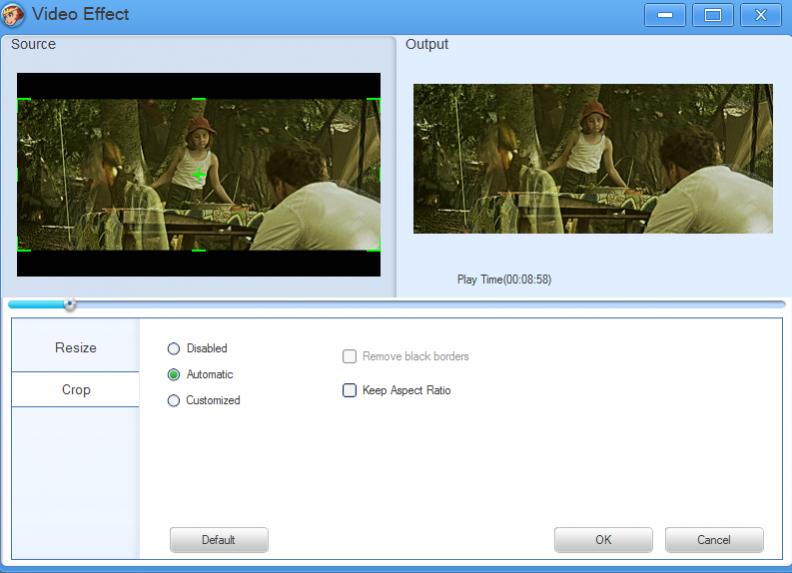The height and width of the screenshot is (573, 792).
Task: Click the playback slider handle
Action: tap(70, 304)
